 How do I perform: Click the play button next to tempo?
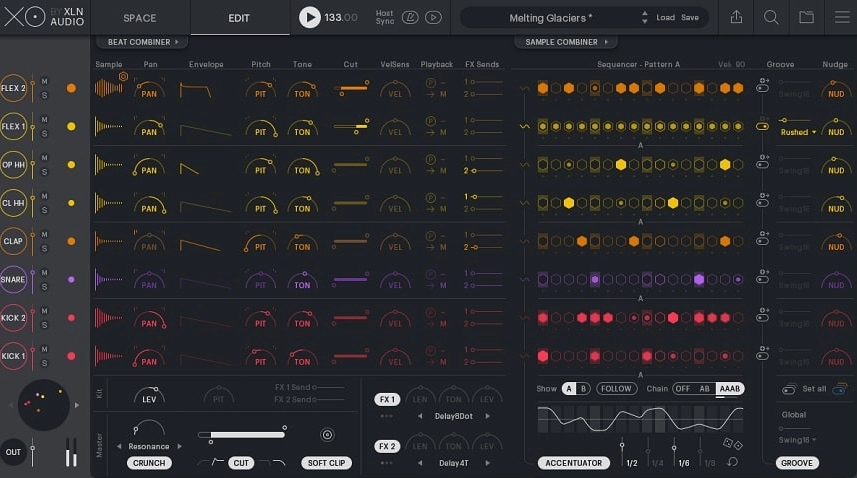[x=309, y=17]
